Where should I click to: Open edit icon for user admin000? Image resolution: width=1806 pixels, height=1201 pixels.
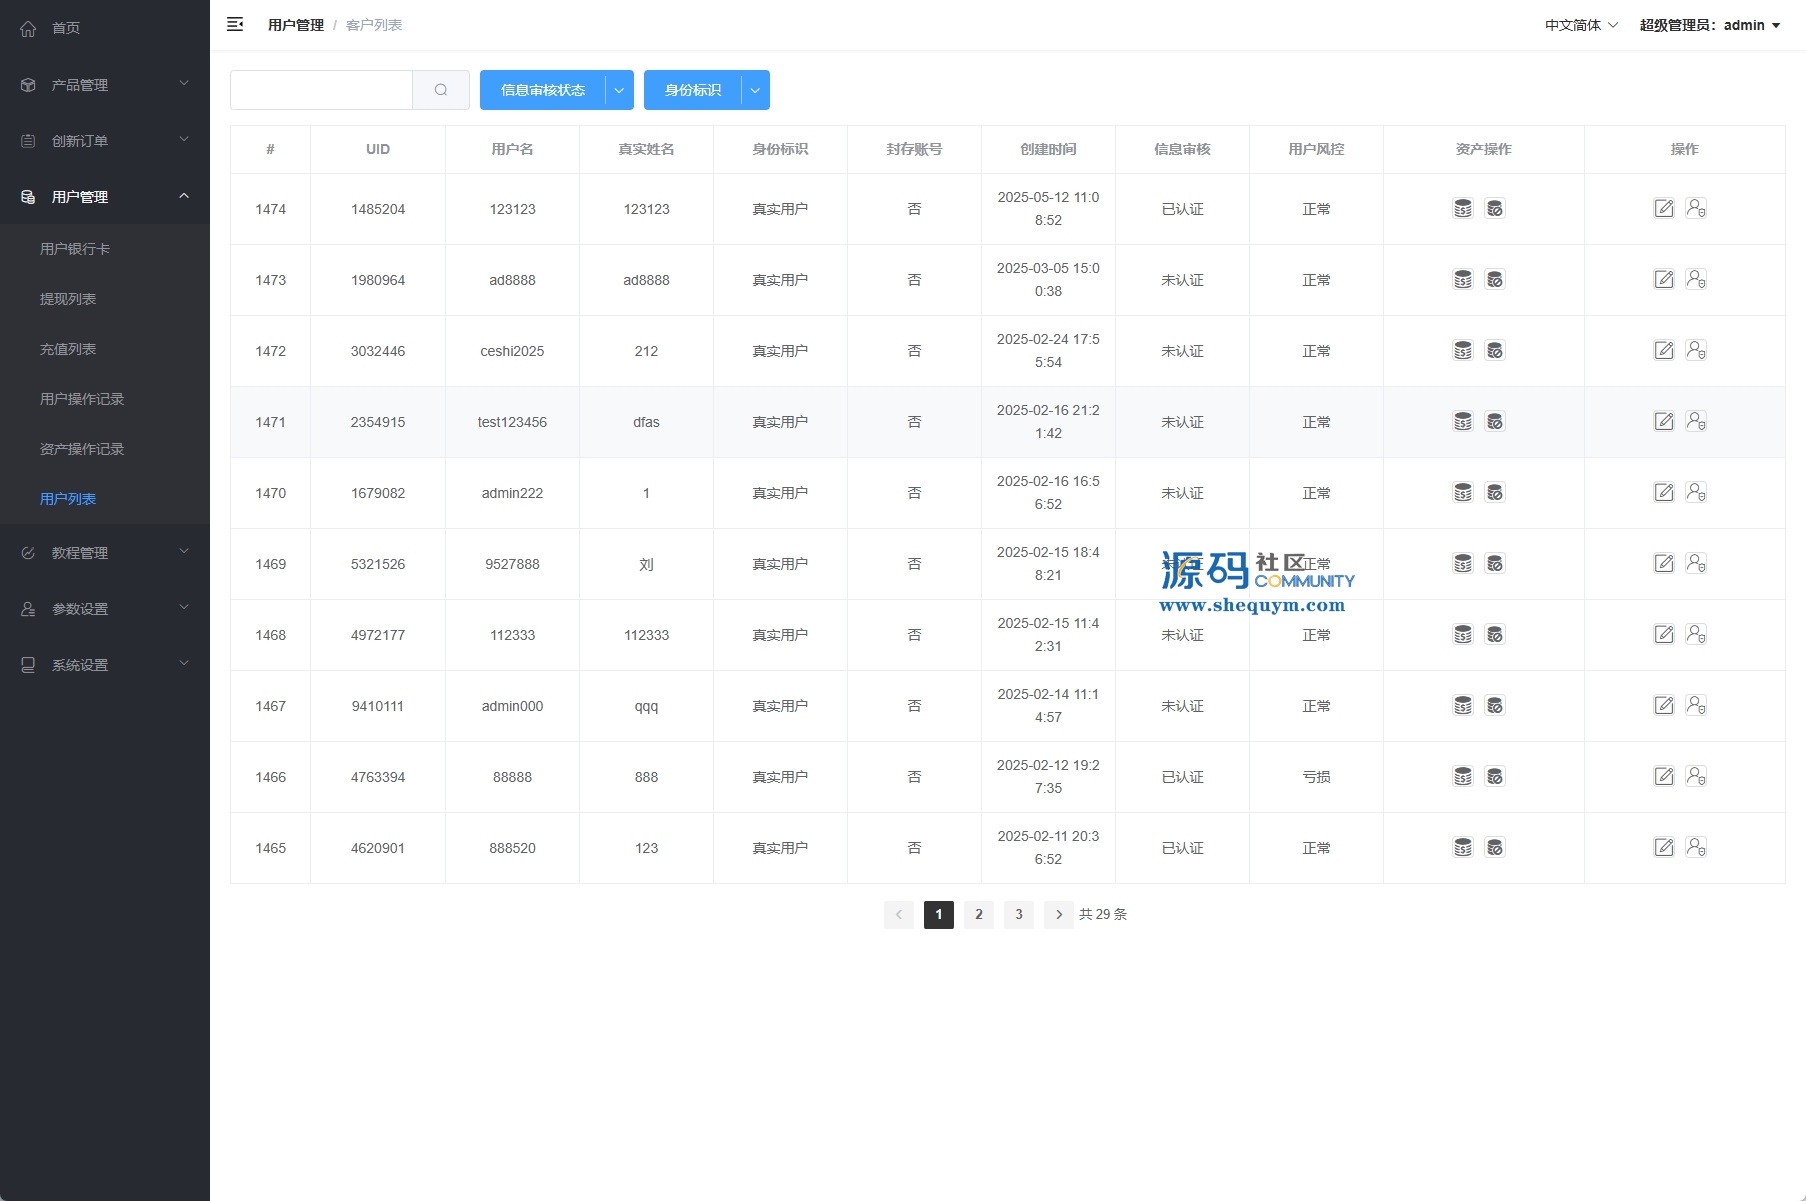point(1663,706)
